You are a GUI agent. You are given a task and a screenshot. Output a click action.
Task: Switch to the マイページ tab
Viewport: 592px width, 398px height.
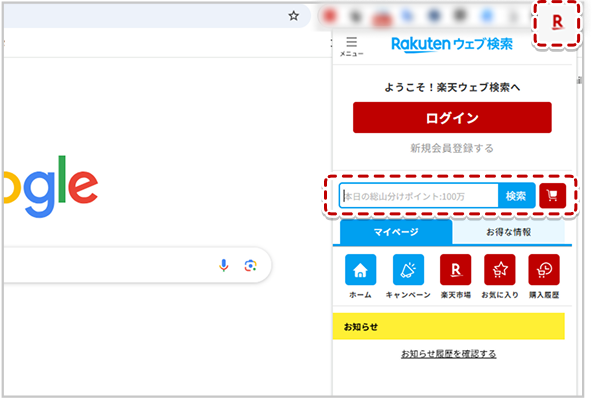point(396,232)
